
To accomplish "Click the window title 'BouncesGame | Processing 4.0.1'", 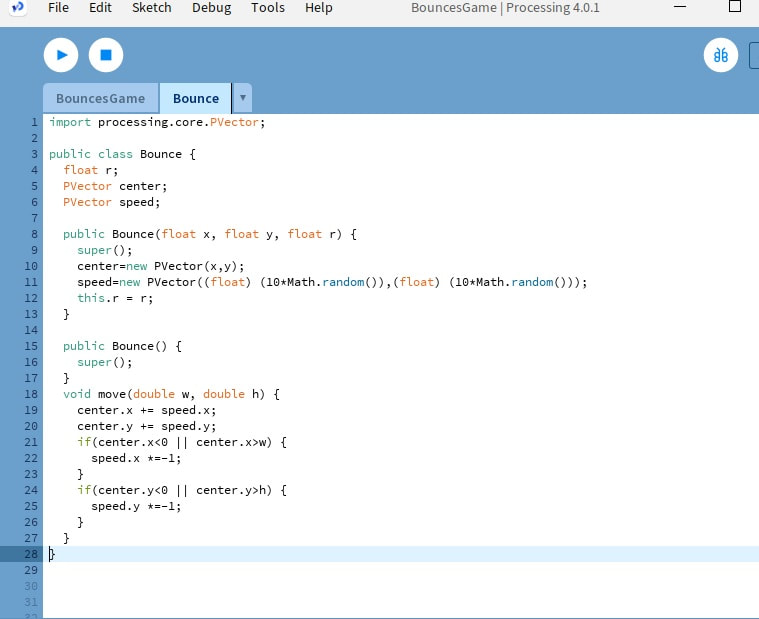I will pos(505,8).
